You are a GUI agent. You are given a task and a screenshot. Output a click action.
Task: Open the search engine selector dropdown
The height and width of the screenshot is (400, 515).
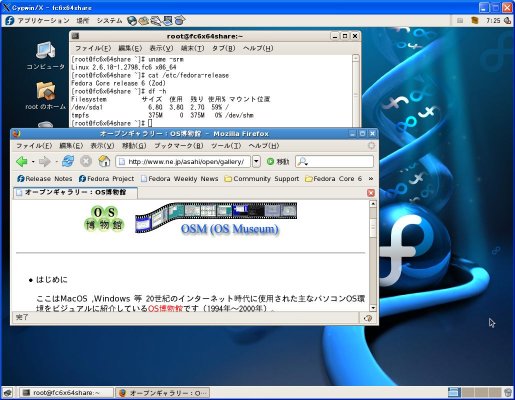pyautogui.click(x=303, y=162)
